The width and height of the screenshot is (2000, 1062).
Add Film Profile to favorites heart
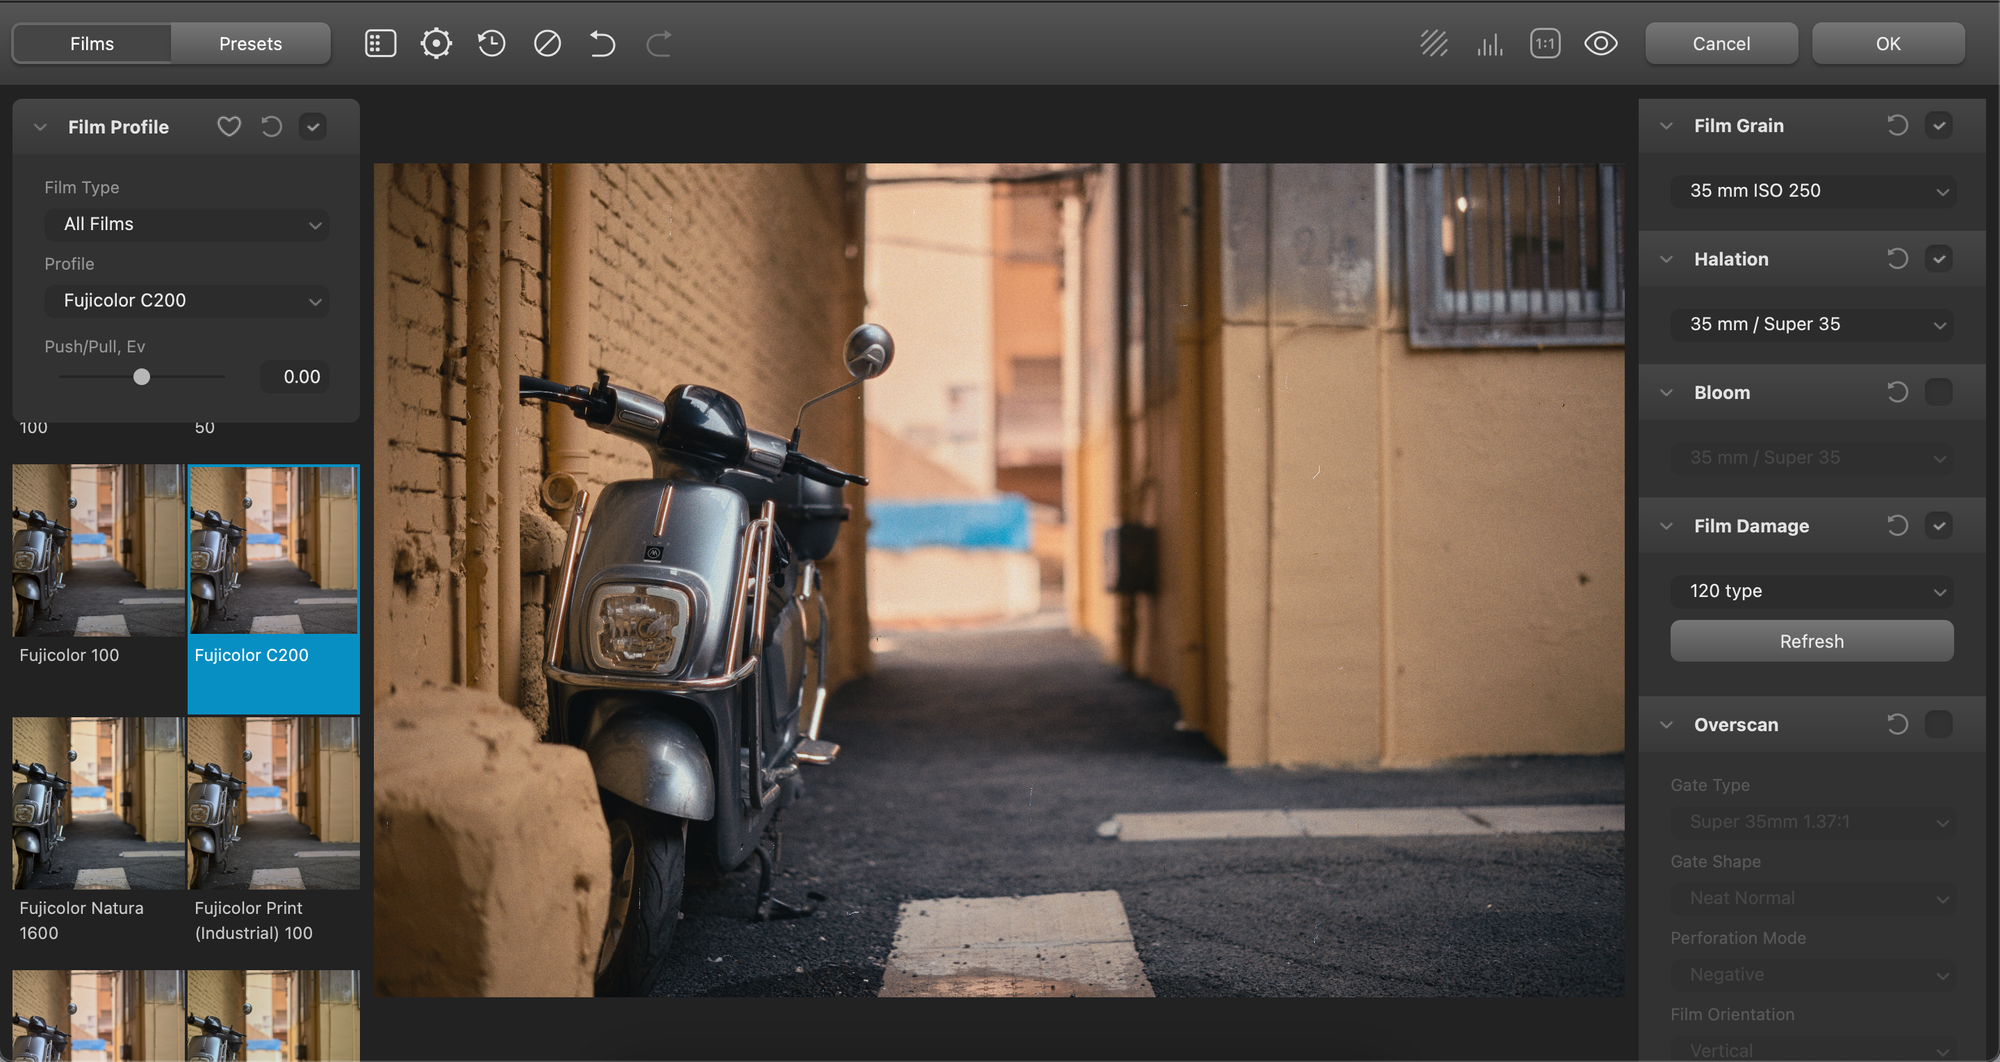pyautogui.click(x=229, y=127)
